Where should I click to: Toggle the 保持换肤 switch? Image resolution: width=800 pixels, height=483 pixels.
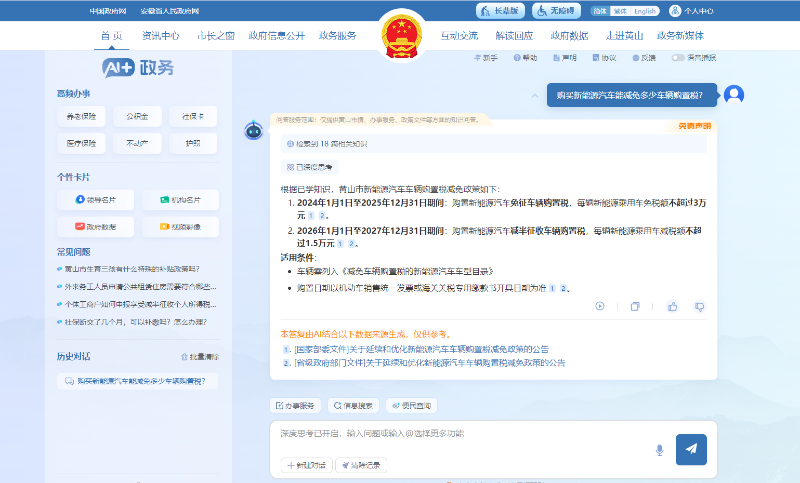tap(679, 58)
